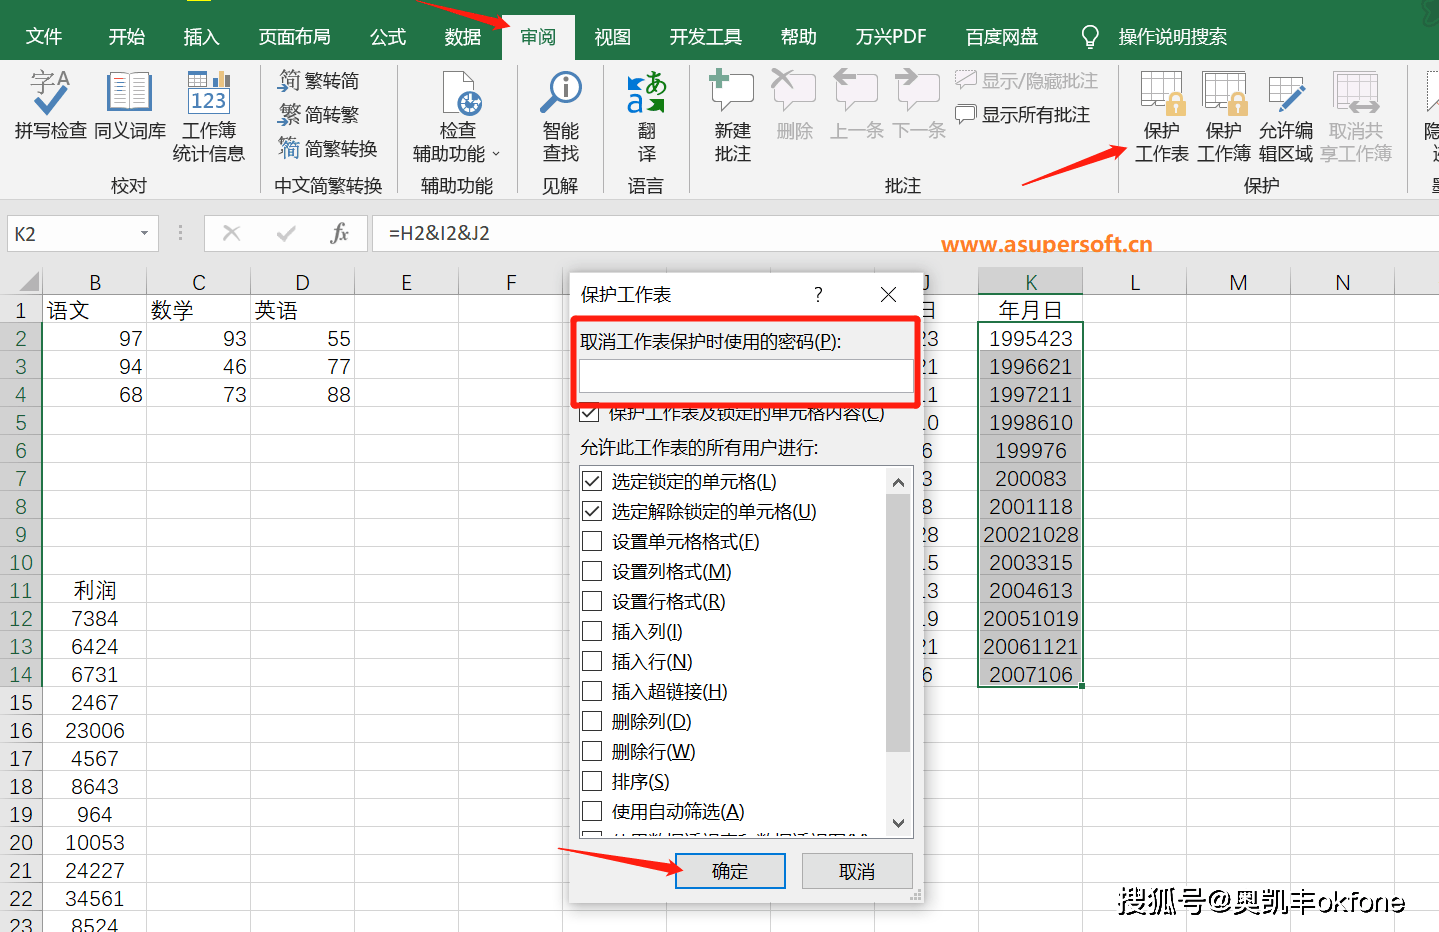Open the Name Box dropdown arrow
The image size is (1439, 932).
(x=144, y=234)
